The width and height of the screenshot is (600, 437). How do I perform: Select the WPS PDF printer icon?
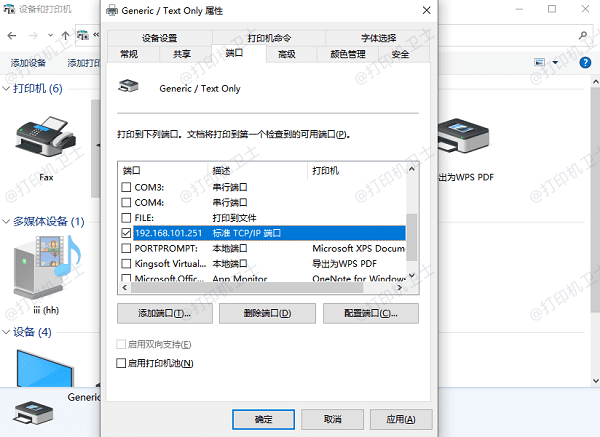463,135
